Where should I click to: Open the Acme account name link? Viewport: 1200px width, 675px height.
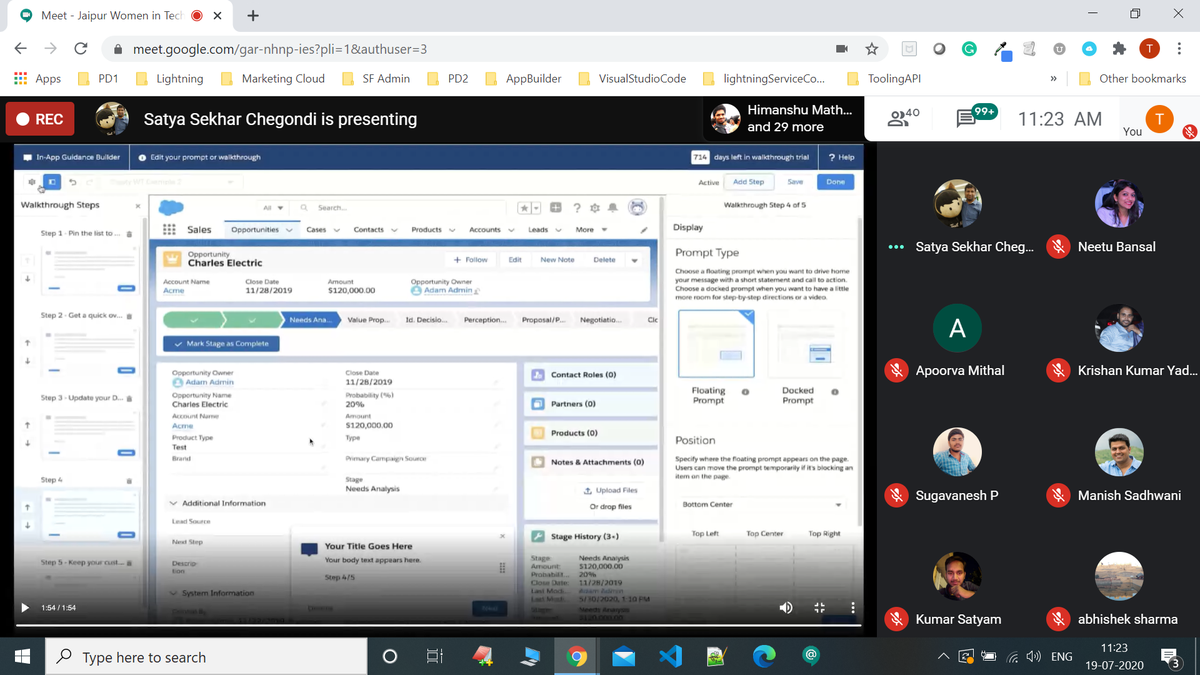pos(174,291)
